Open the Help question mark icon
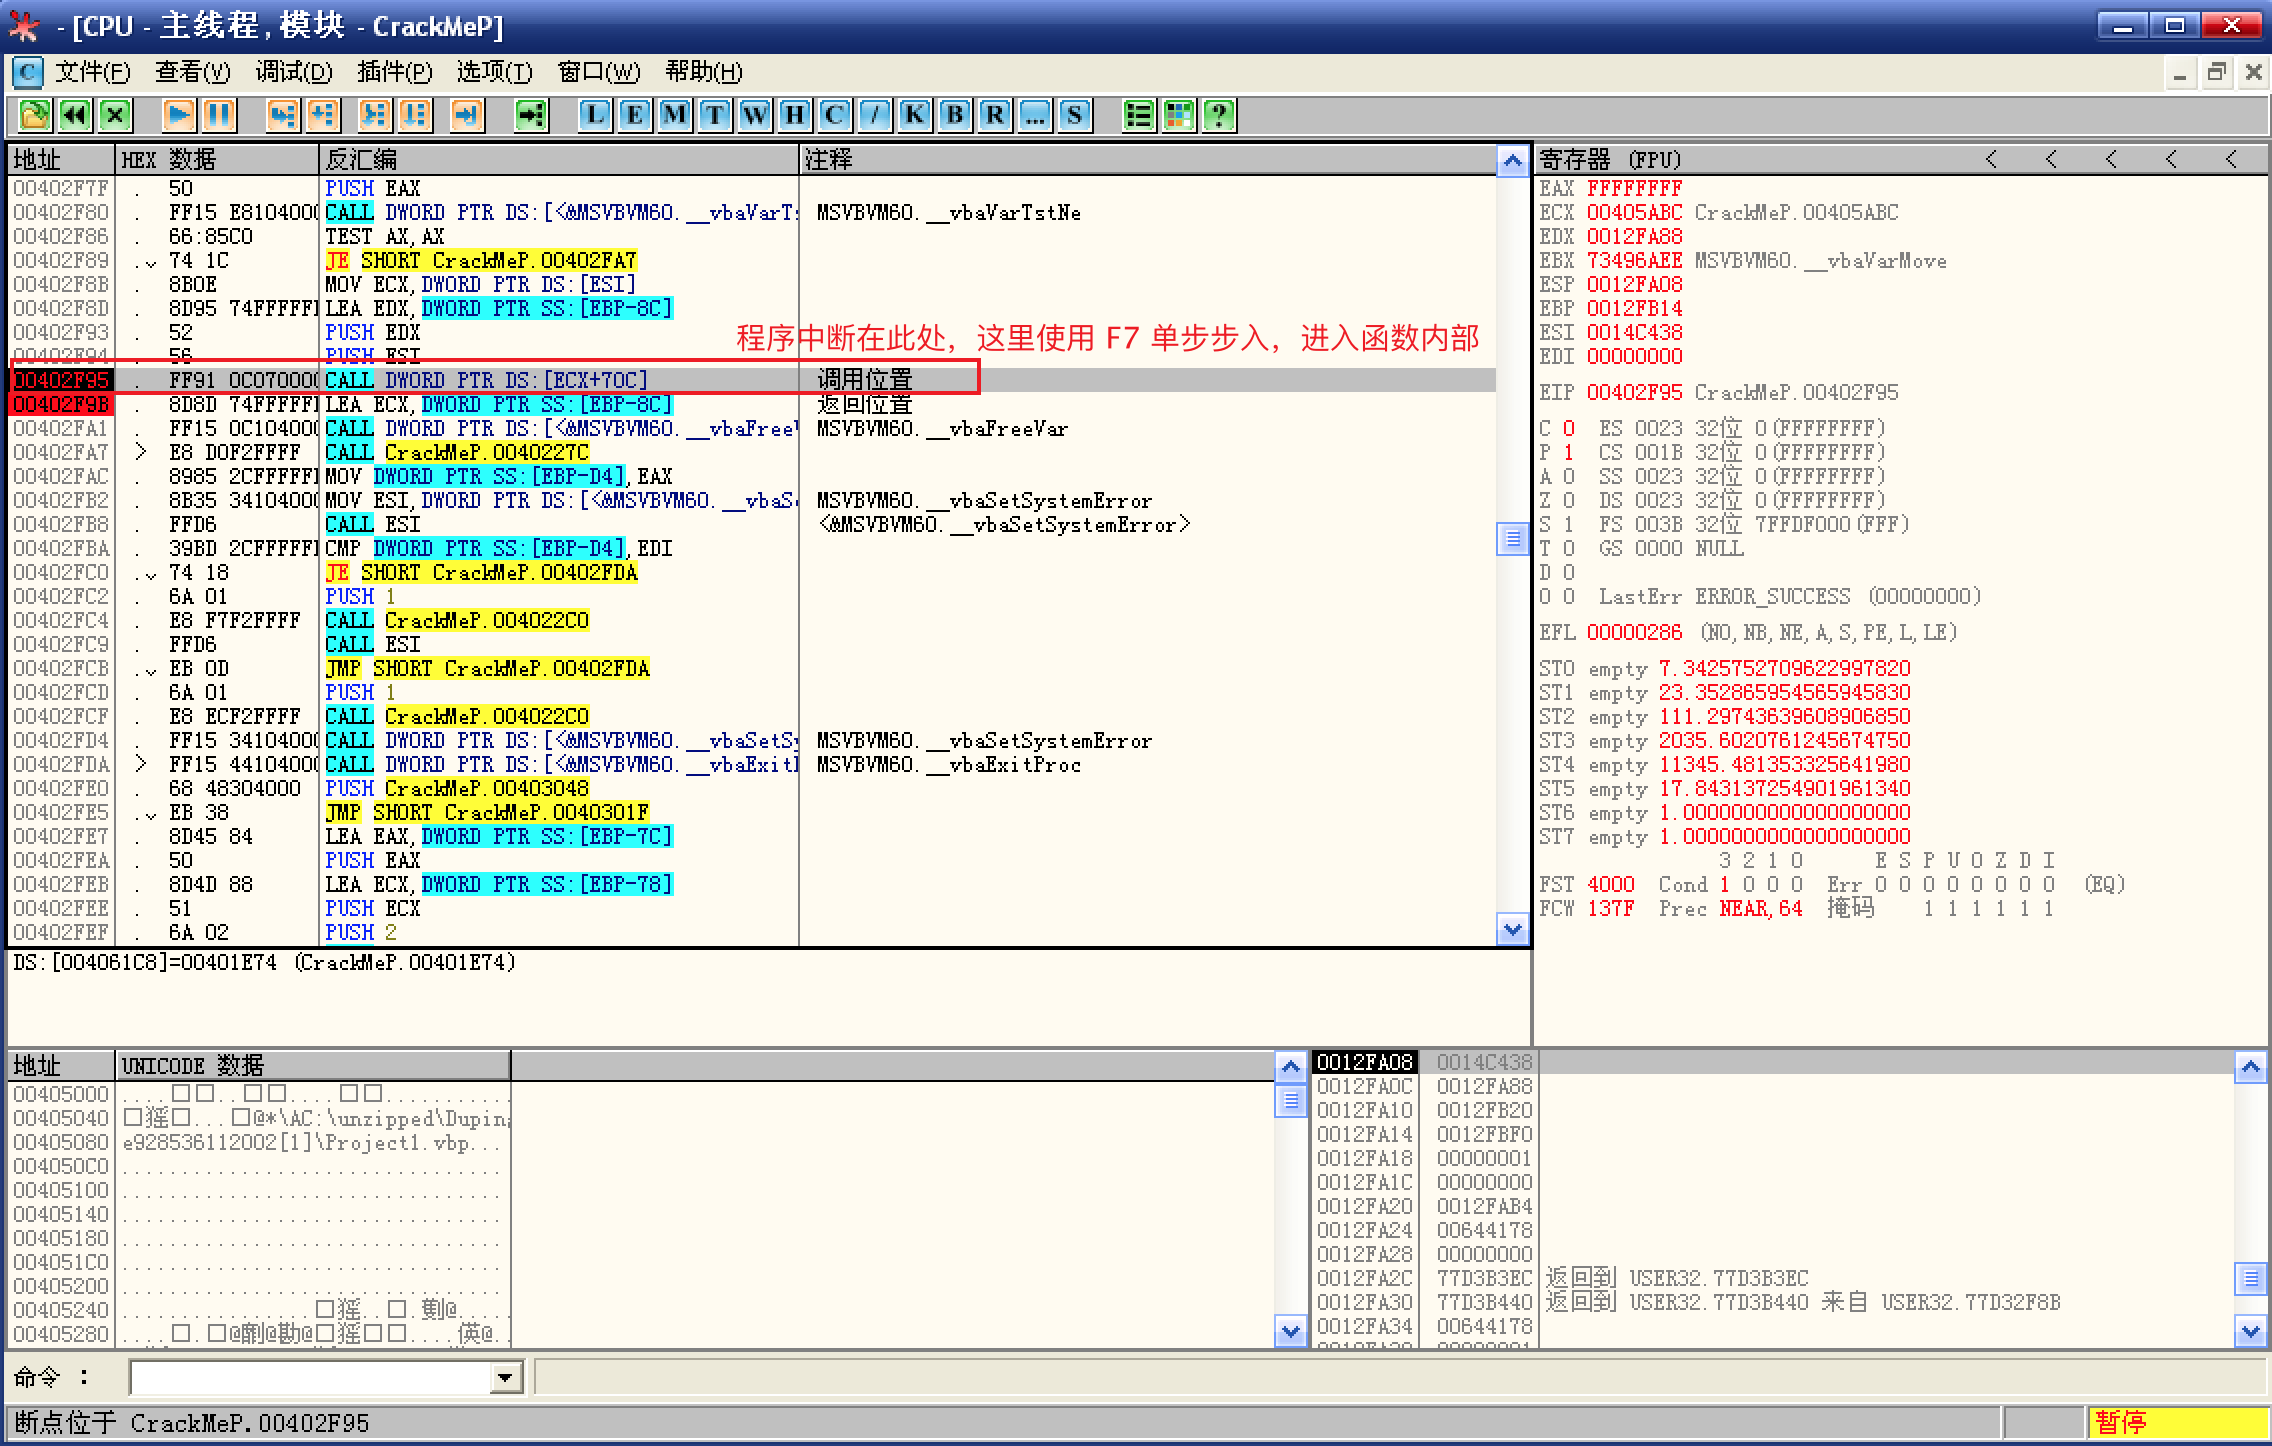 coord(1219,115)
